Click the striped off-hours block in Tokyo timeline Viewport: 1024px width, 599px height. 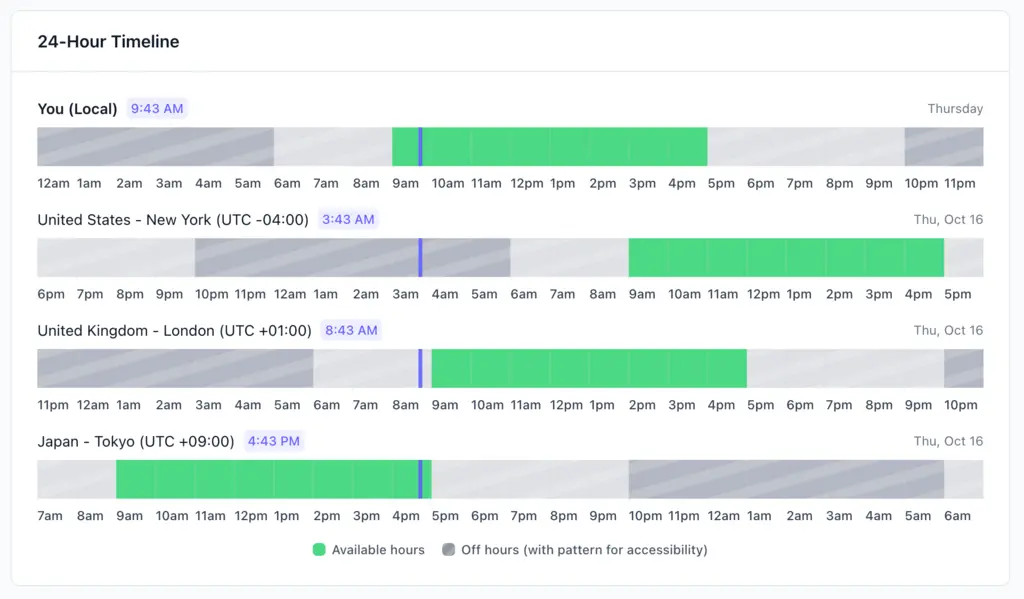(786, 480)
